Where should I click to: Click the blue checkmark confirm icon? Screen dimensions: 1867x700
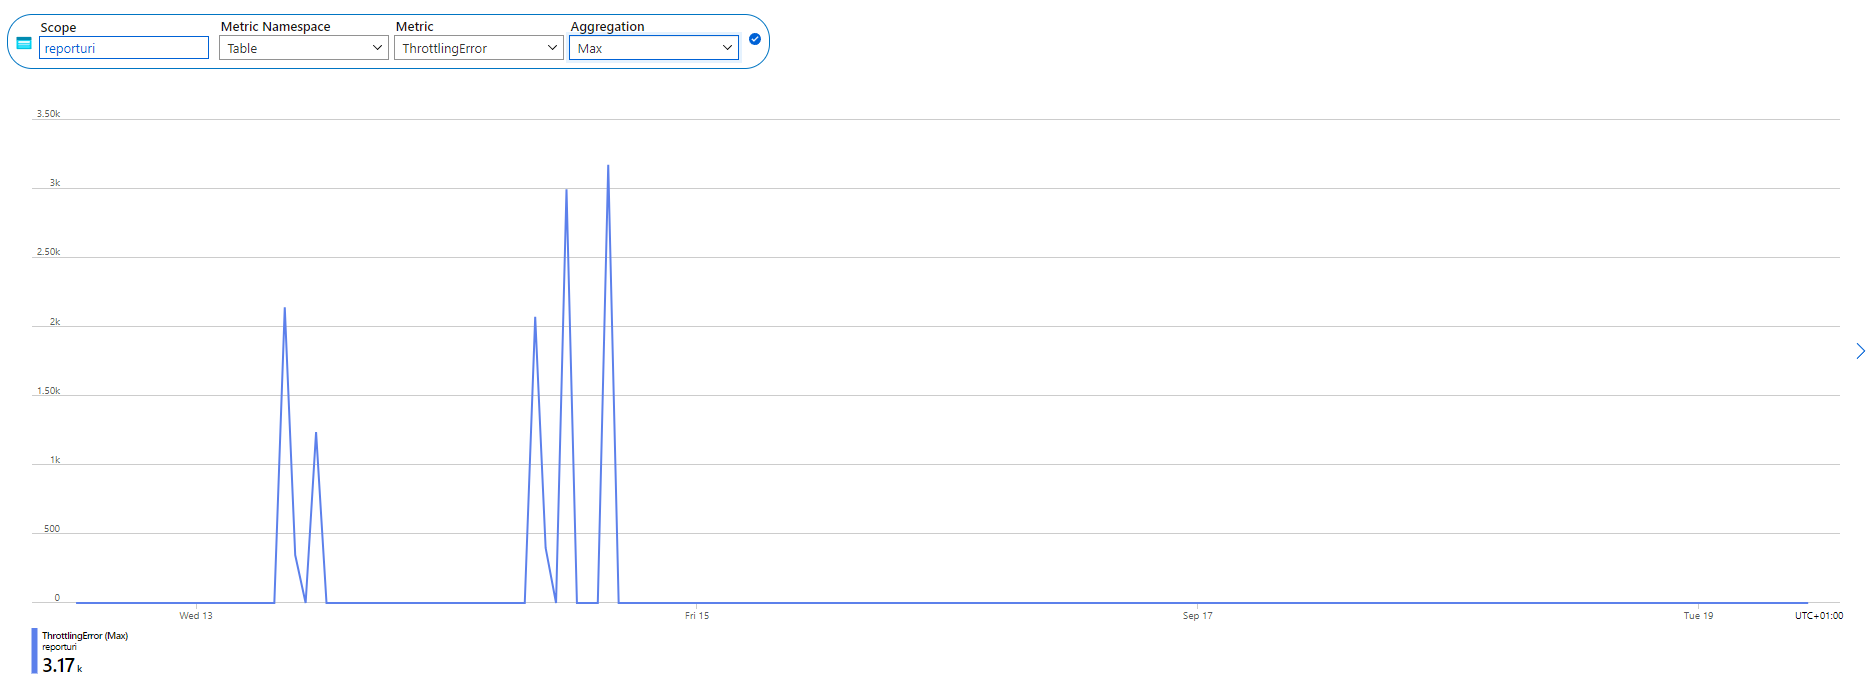(x=755, y=39)
